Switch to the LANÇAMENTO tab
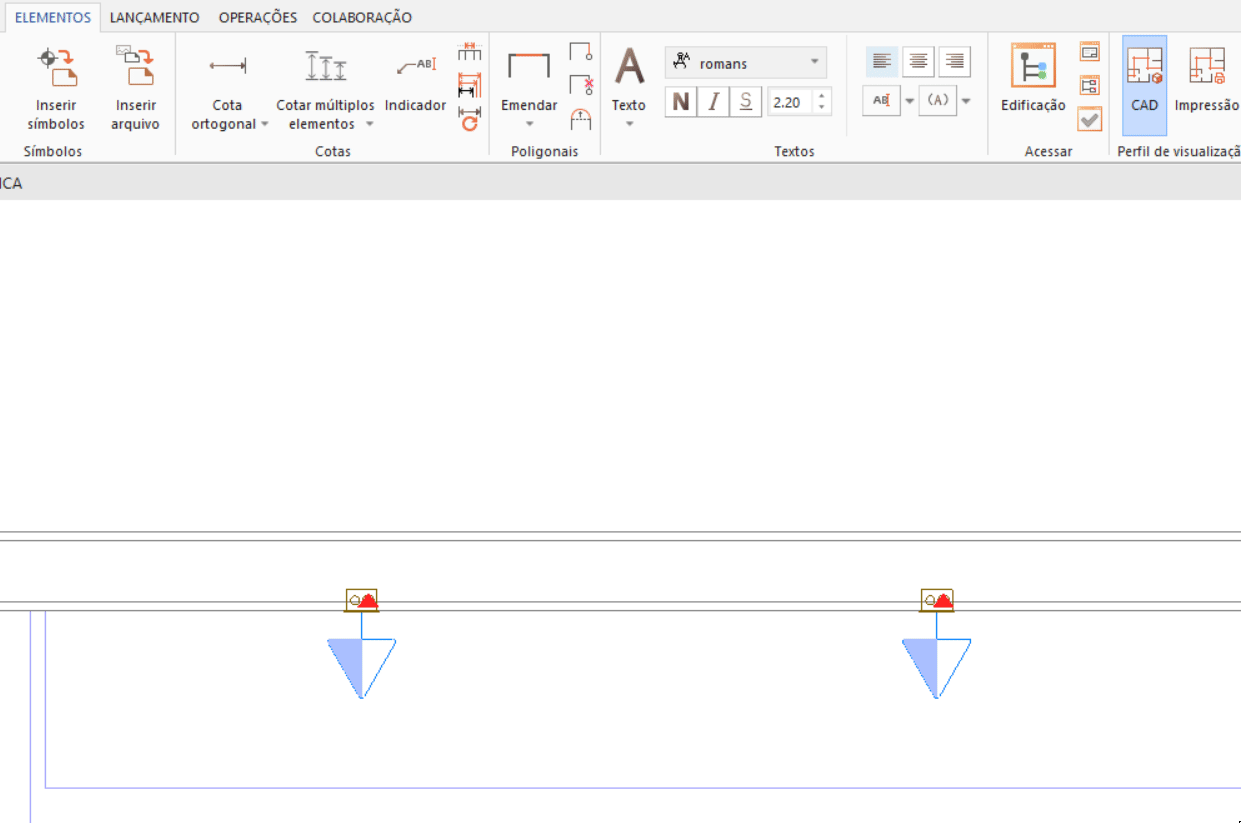 [154, 17]
